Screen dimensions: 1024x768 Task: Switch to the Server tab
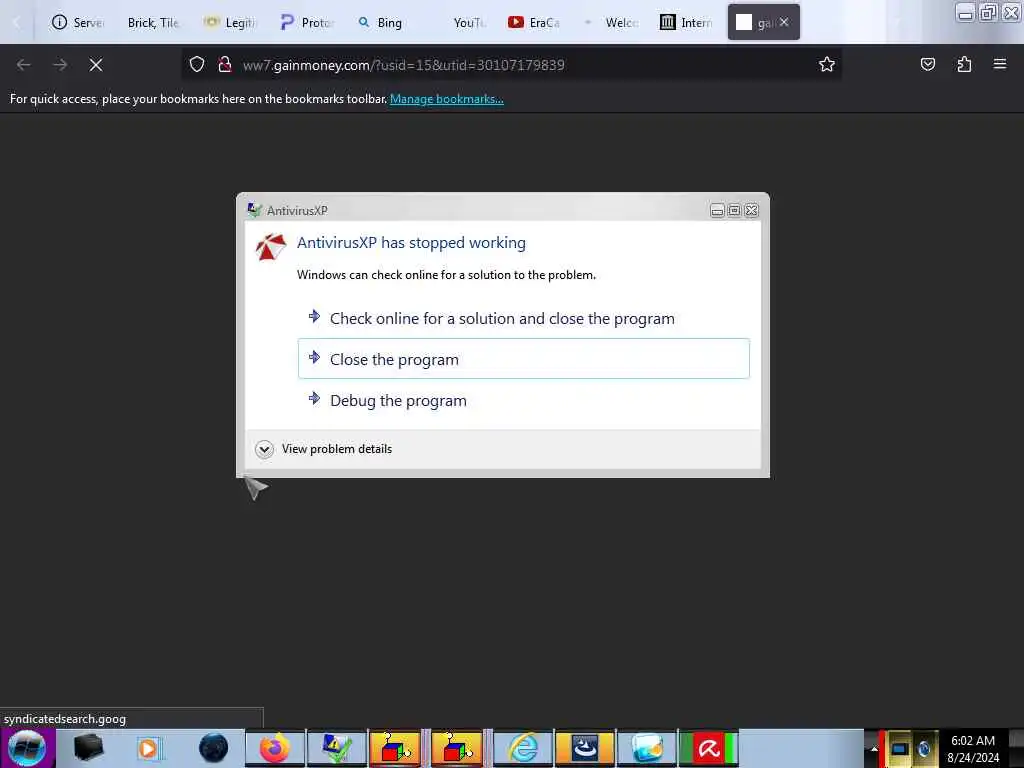[x=77, y=23]
